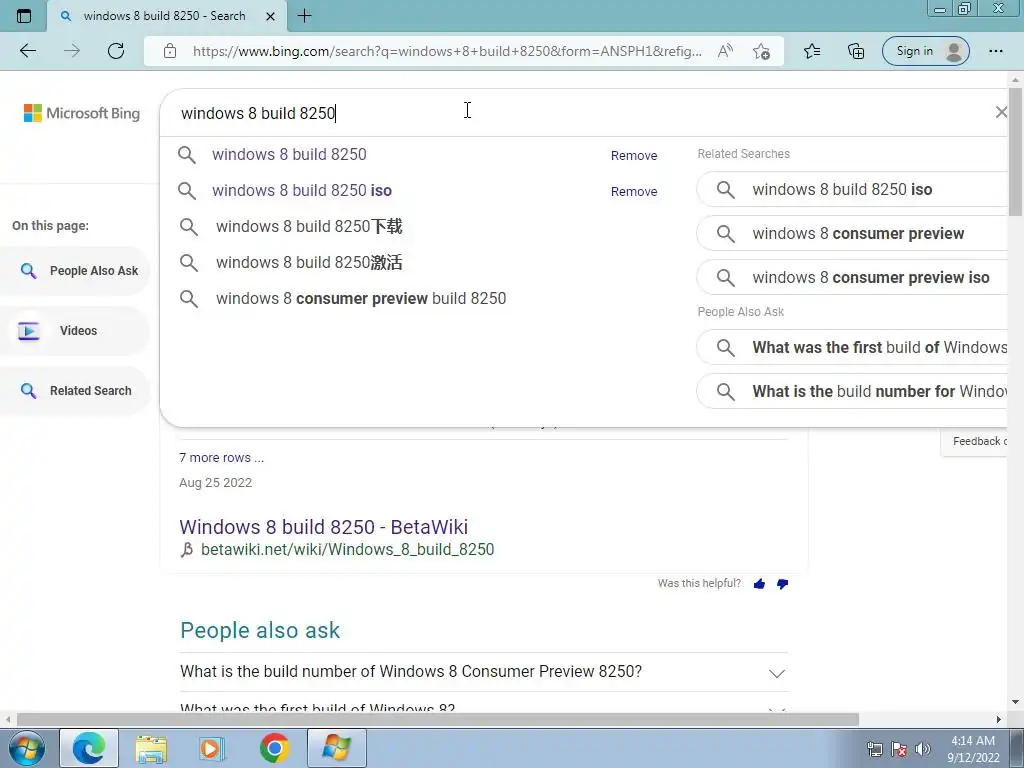The width and height of the screenshot is (1024, 768).
Task: Jump to People Also Ask section
Action: [74, 270]
